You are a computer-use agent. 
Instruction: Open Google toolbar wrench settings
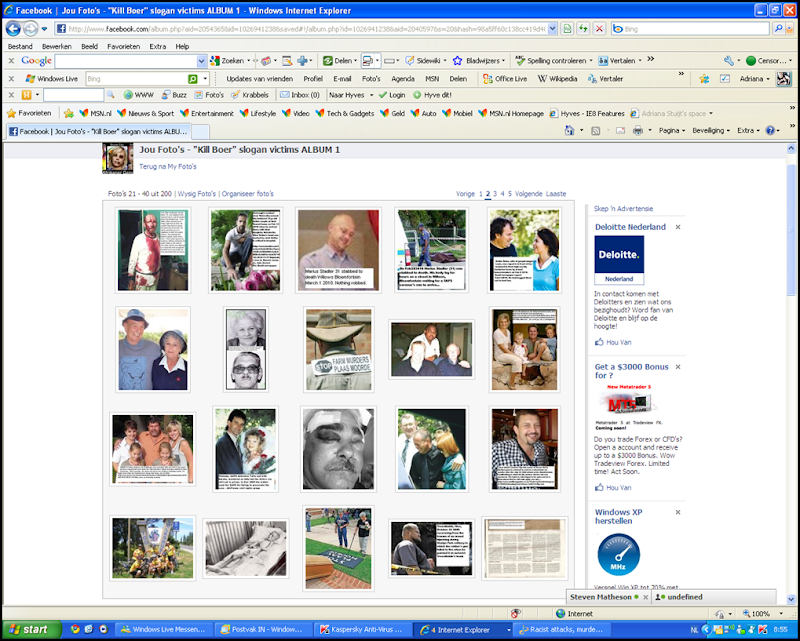click(729, 61)
